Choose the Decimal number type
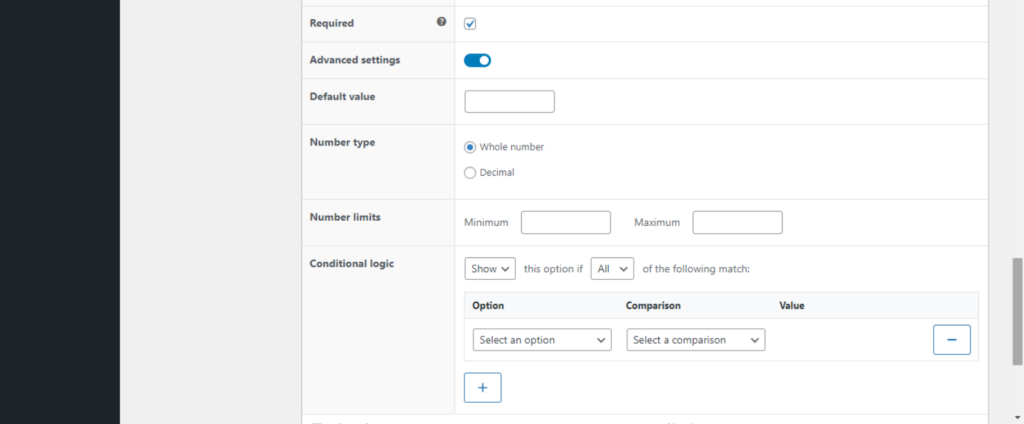This screenshot has height=424, width=1024. click(x=470, y=172)
